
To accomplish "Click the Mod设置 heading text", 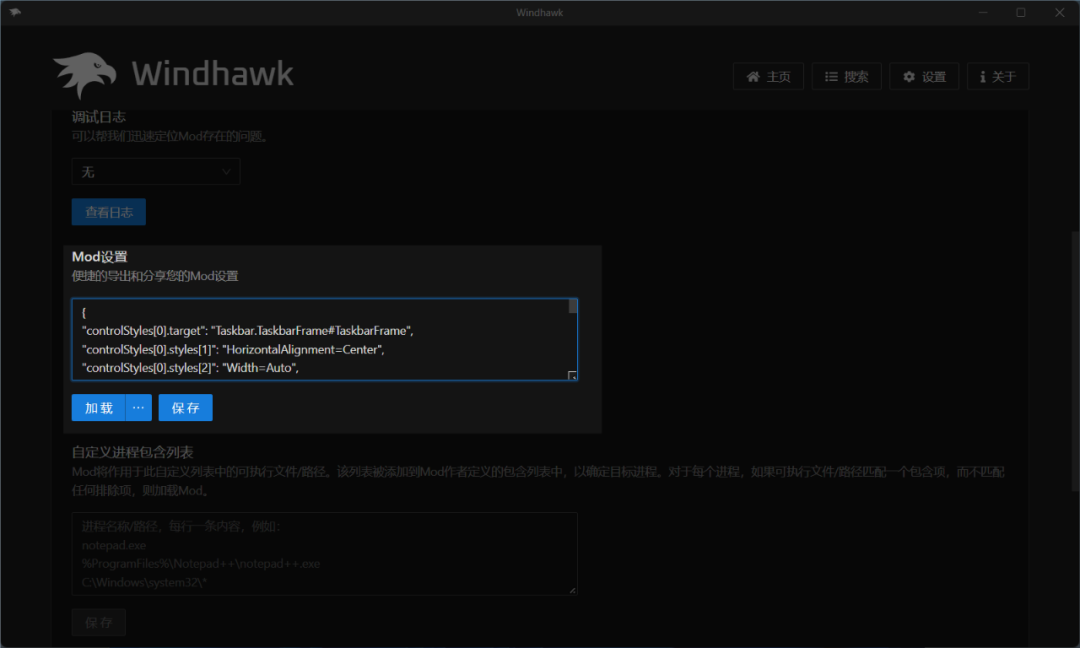I will [x=100, y=257].
